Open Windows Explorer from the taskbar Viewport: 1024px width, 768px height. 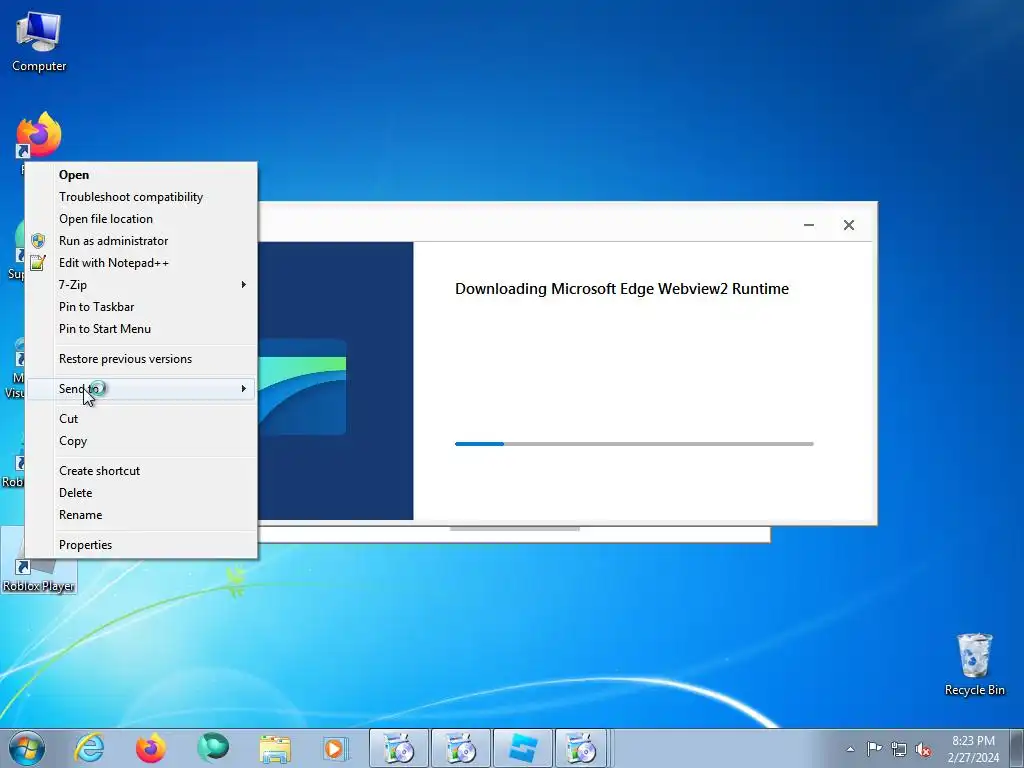(x=275, y=749)
